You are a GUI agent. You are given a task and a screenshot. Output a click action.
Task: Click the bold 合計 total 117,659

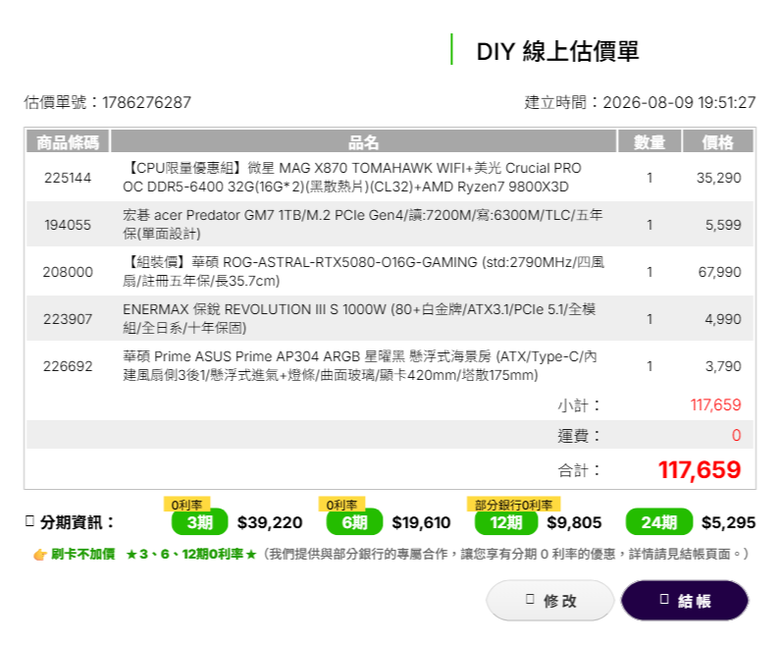tap(700, 469)
